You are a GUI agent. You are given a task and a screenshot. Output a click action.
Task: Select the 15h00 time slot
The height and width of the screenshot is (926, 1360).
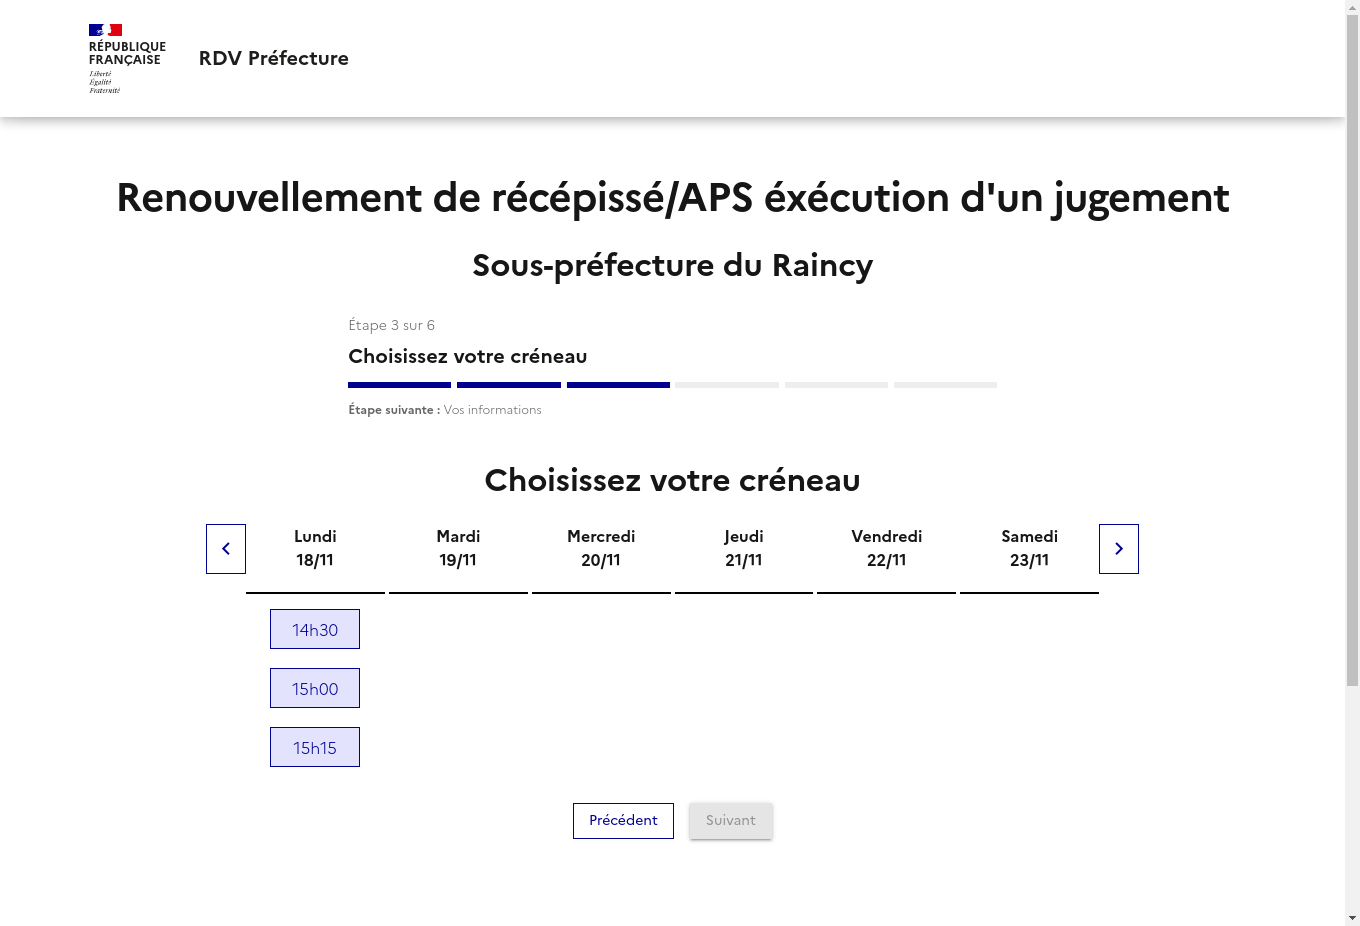(x=315, y=688)
